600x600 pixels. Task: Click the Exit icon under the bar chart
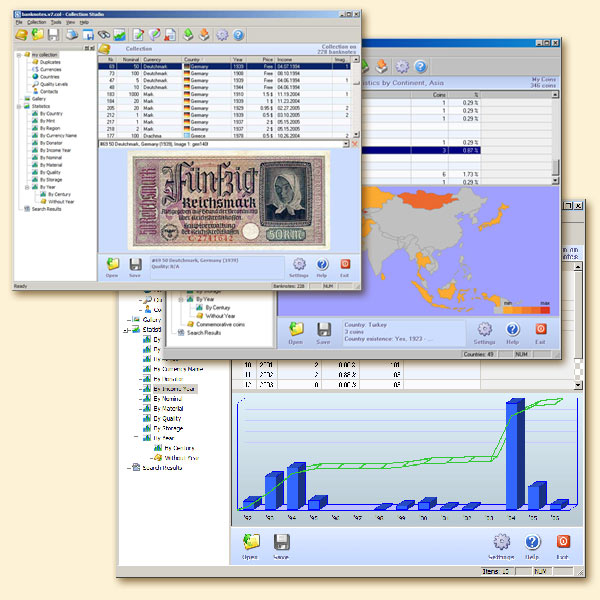pos(563,541)
